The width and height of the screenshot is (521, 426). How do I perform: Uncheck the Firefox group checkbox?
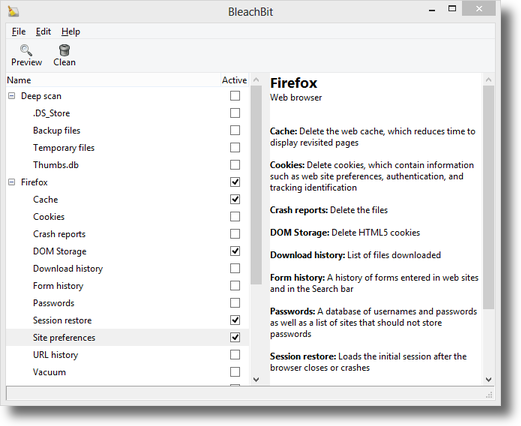tap(235, 182)
